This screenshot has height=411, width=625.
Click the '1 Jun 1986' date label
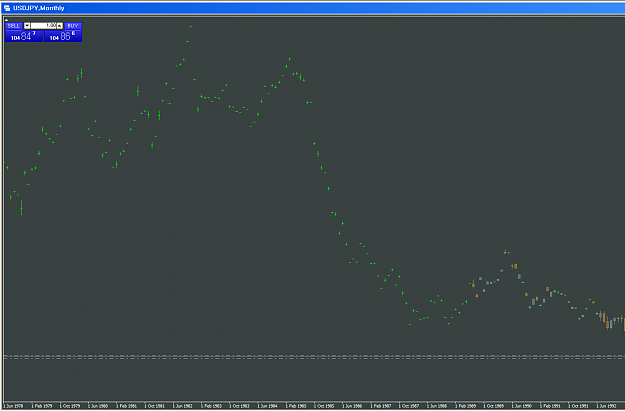pyautogui.click(x=352, y=406)
